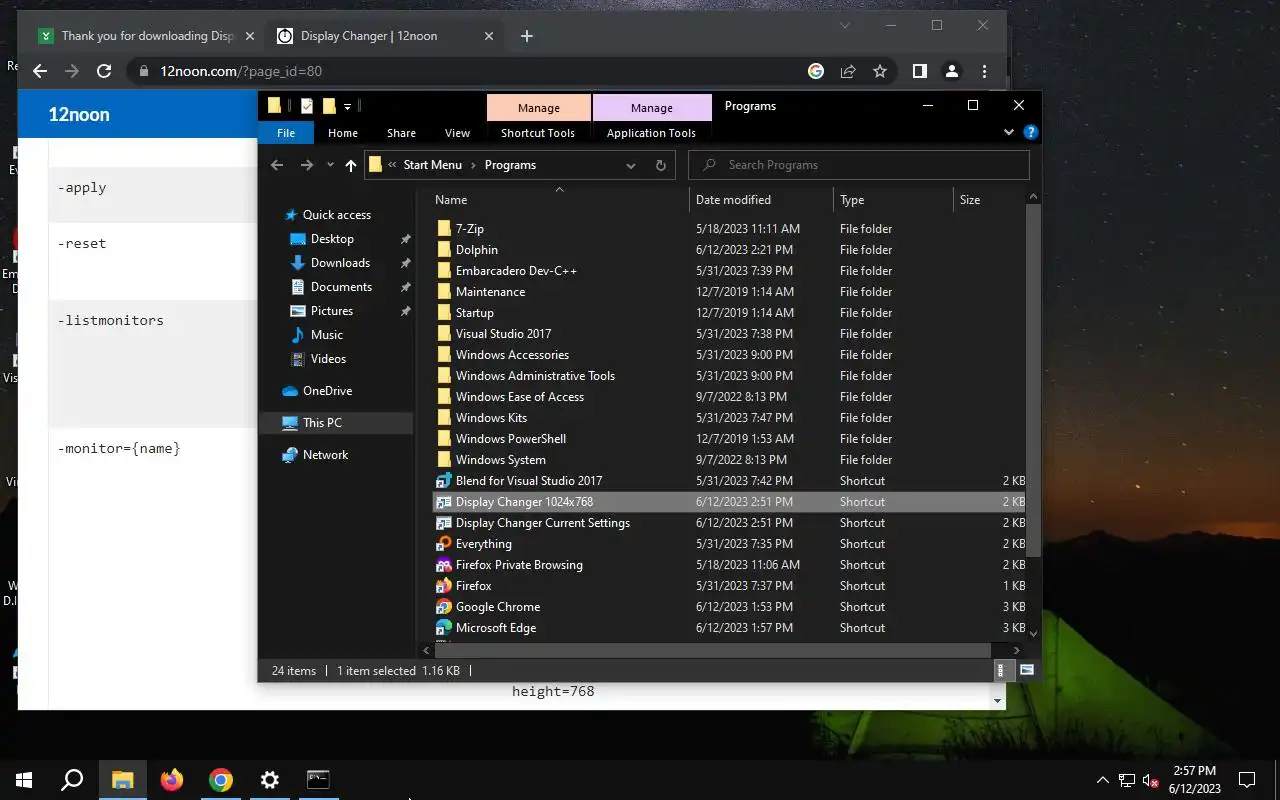This screenshot has width=1280, height=800.
Task: Open the Shortcut Tools ribbon tab
Action: pos(538,133)
